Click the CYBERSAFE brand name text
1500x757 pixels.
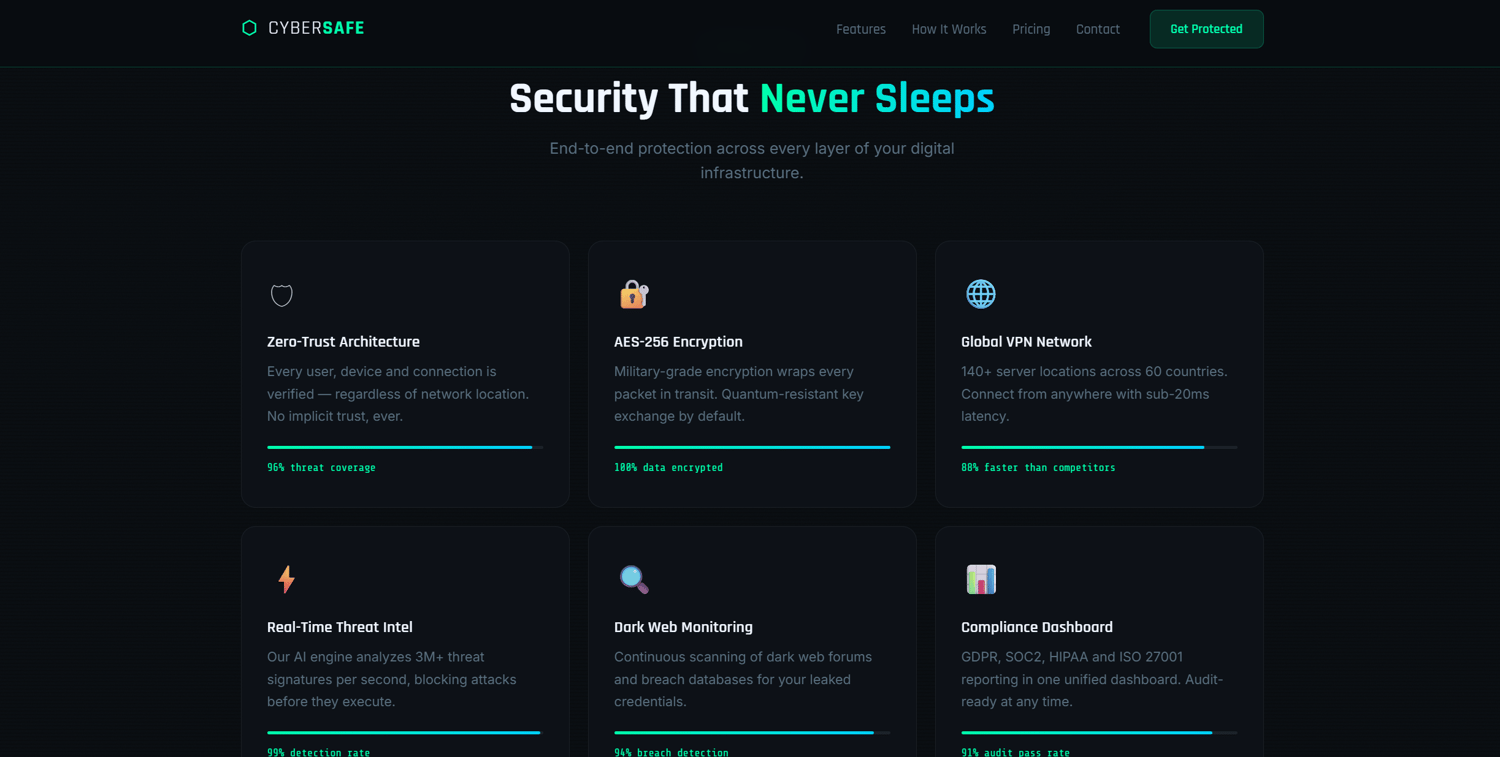point(316,28)
